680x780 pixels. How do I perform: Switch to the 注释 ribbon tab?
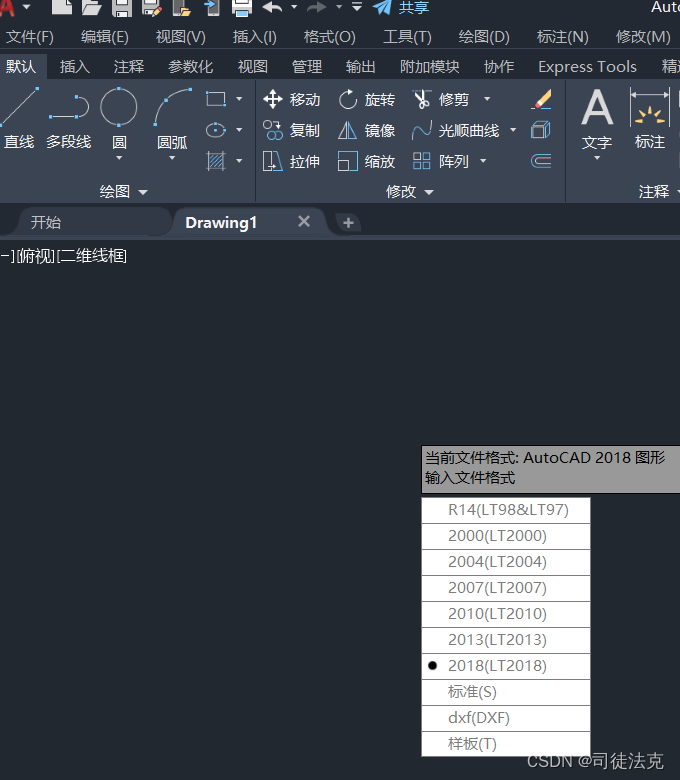point(129,67)
